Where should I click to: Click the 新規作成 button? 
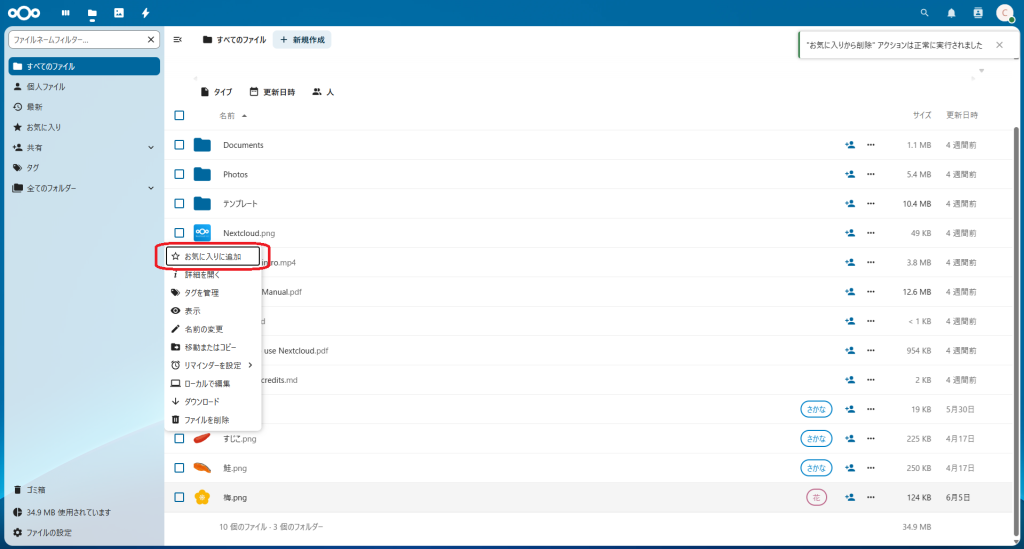302,39
